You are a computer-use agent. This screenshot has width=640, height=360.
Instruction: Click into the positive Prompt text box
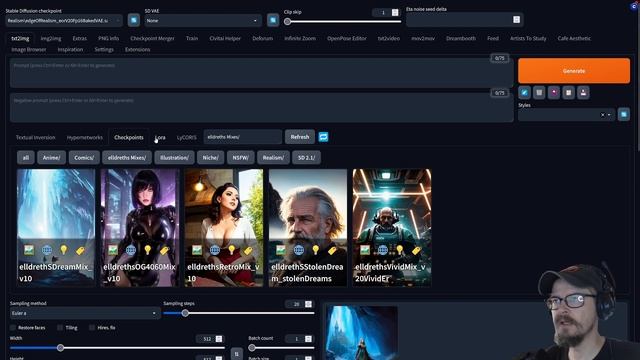[261, 73]
